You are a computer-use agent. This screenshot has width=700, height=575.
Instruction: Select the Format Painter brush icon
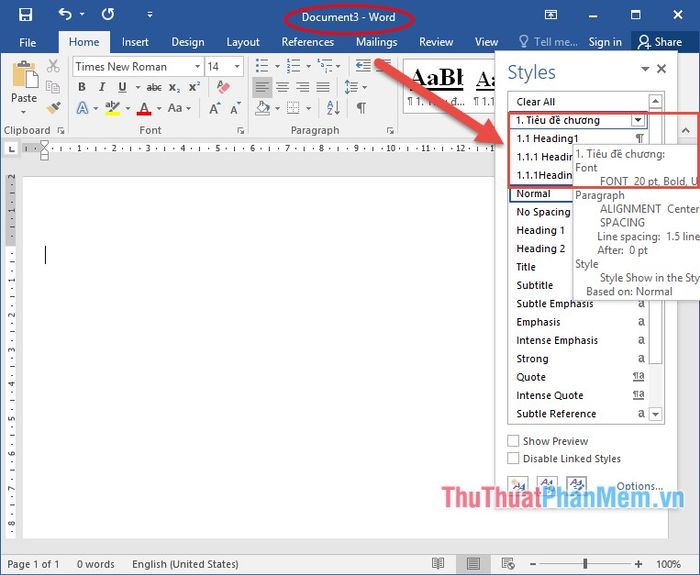pos(54,108)
